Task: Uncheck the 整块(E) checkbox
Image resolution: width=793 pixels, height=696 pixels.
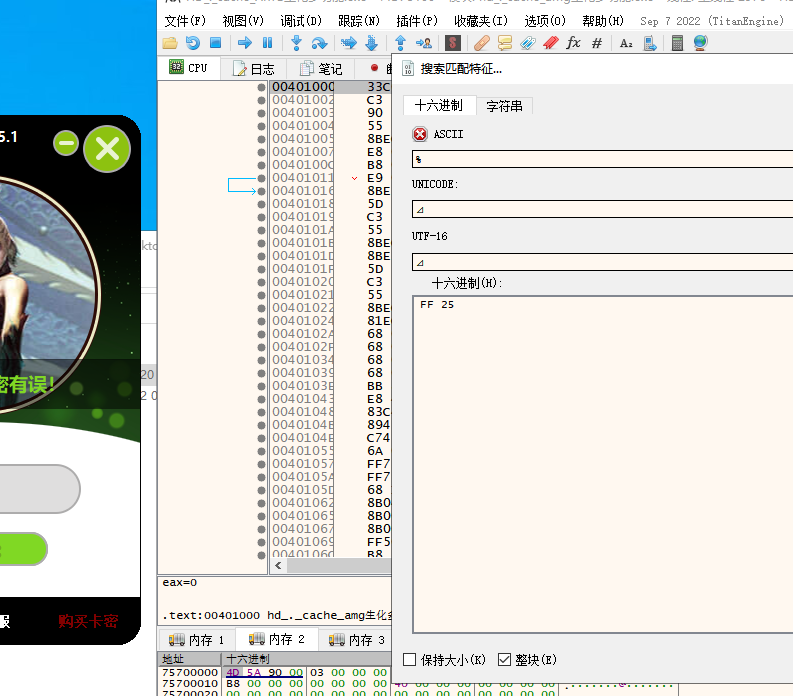Action: 504,660
